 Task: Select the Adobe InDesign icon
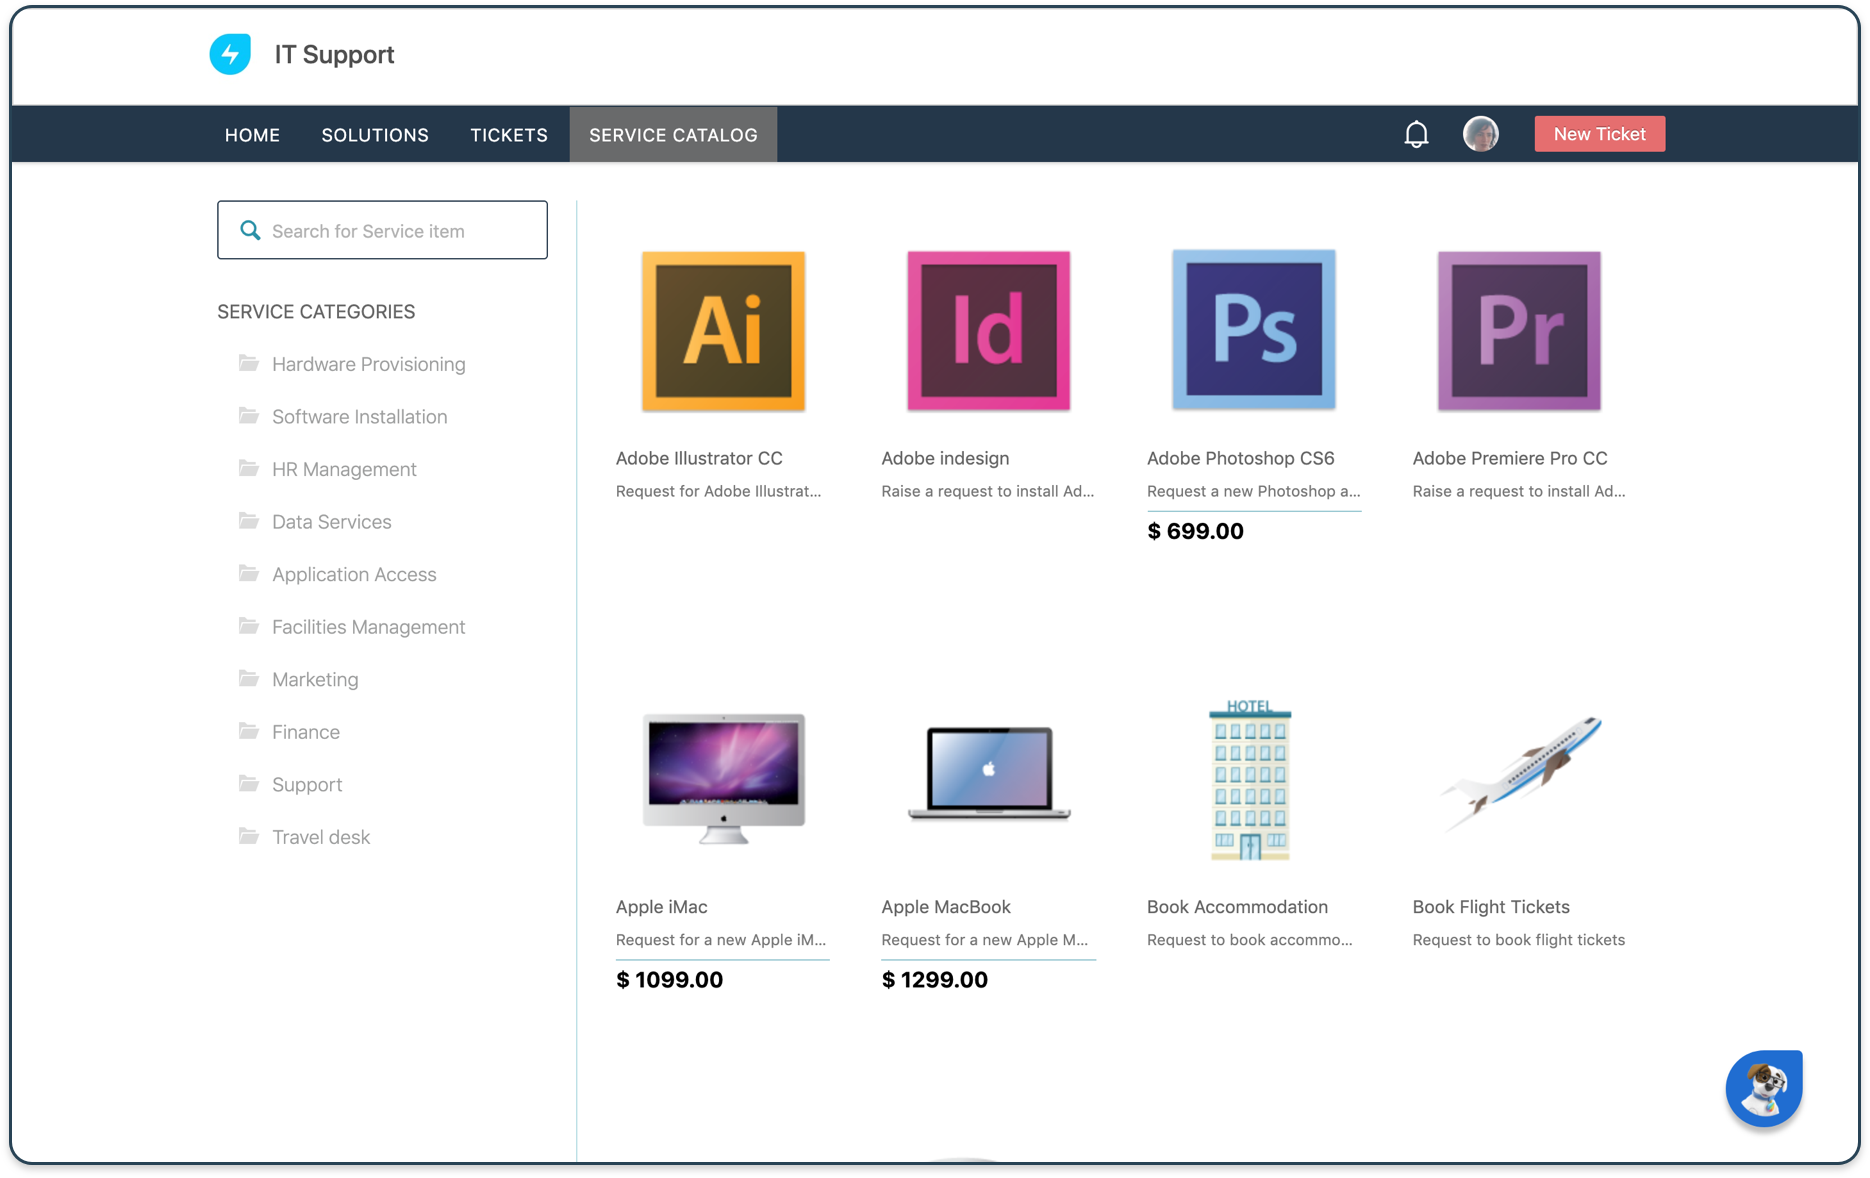(988, 331)
